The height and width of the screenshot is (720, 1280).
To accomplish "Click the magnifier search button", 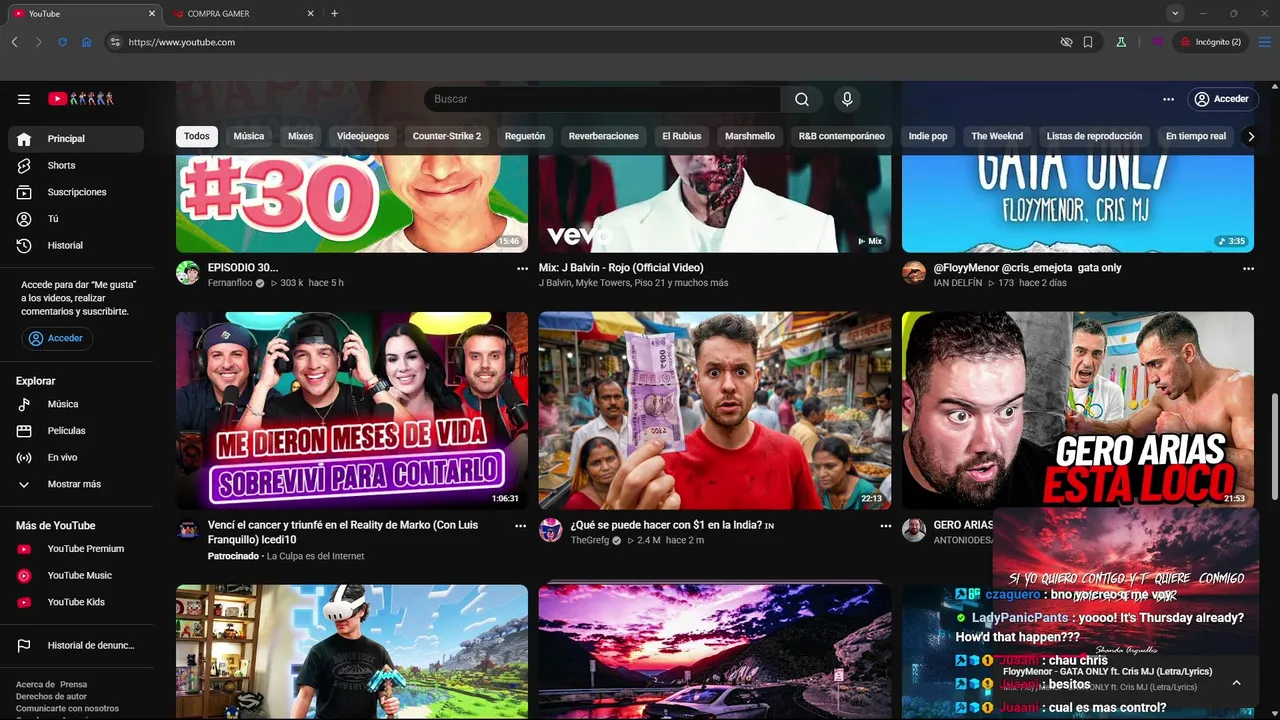I will (x=802, y=99).
